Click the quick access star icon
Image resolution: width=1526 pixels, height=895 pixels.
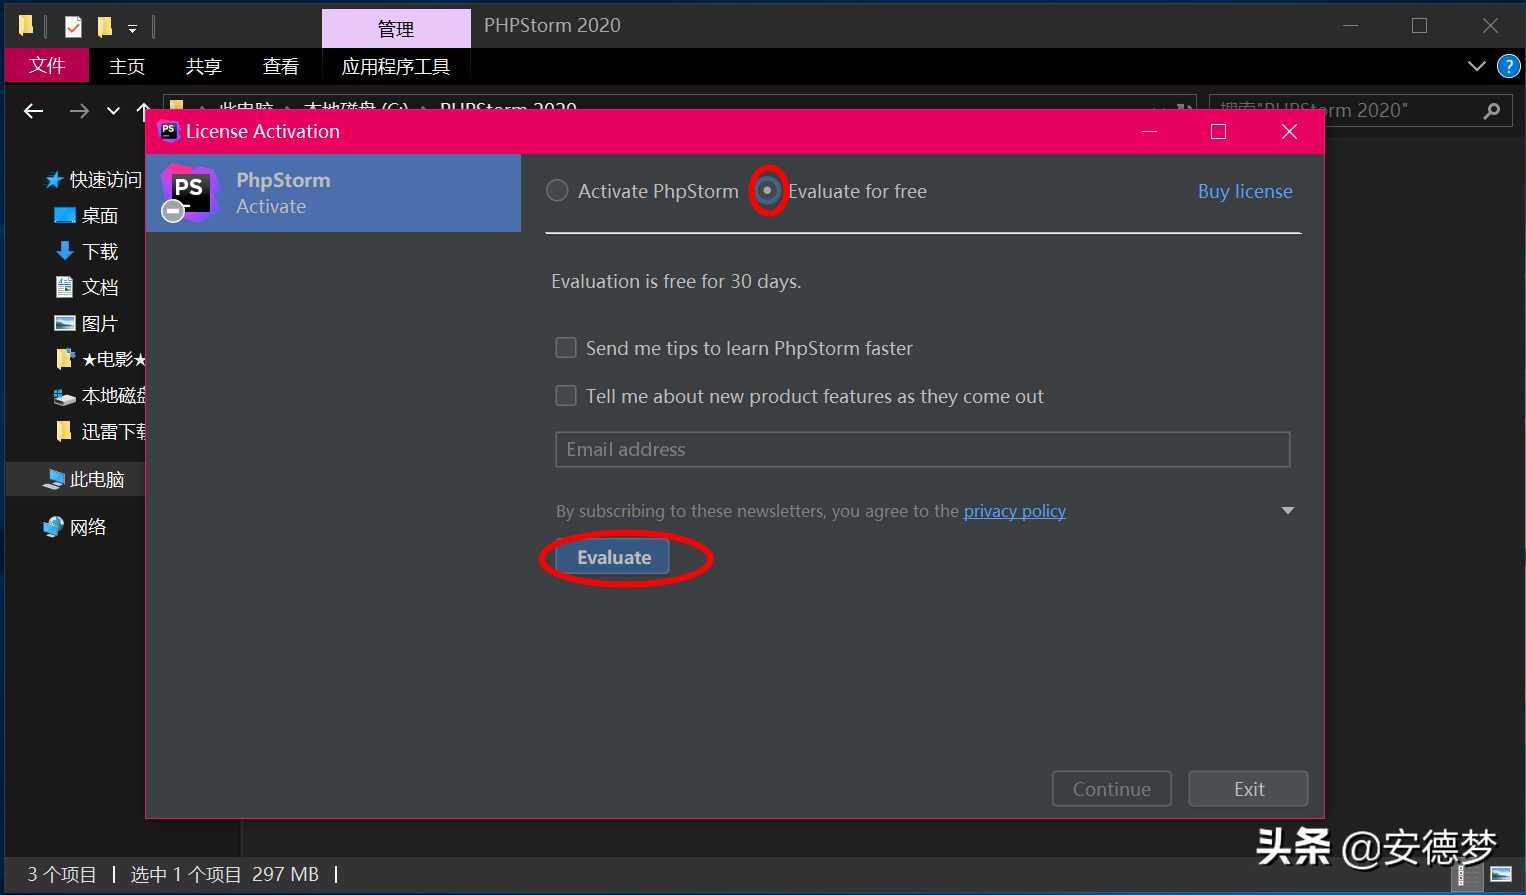pos(54,180)
